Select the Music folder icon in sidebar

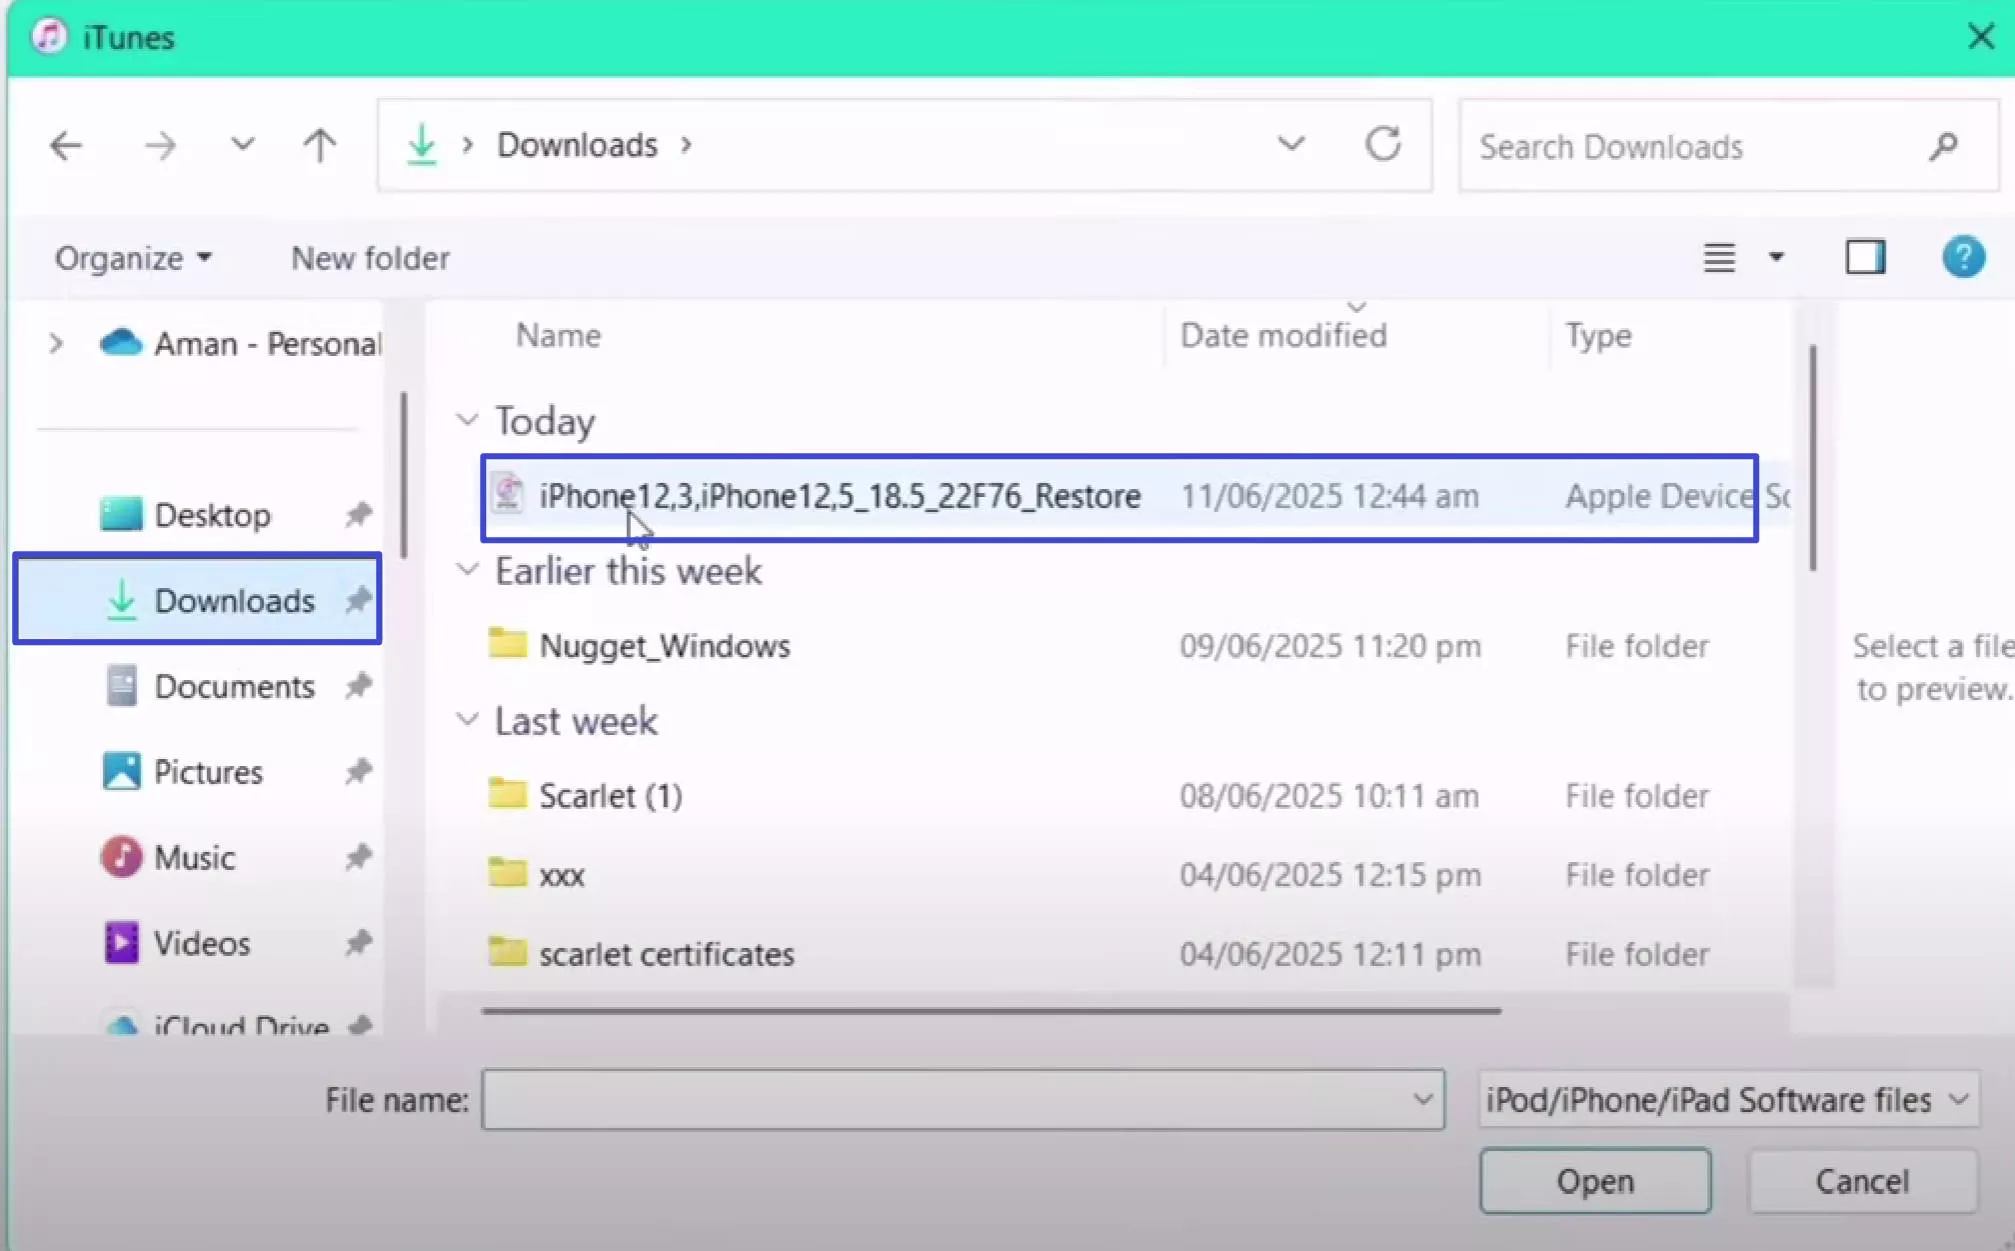click(121, 856)
